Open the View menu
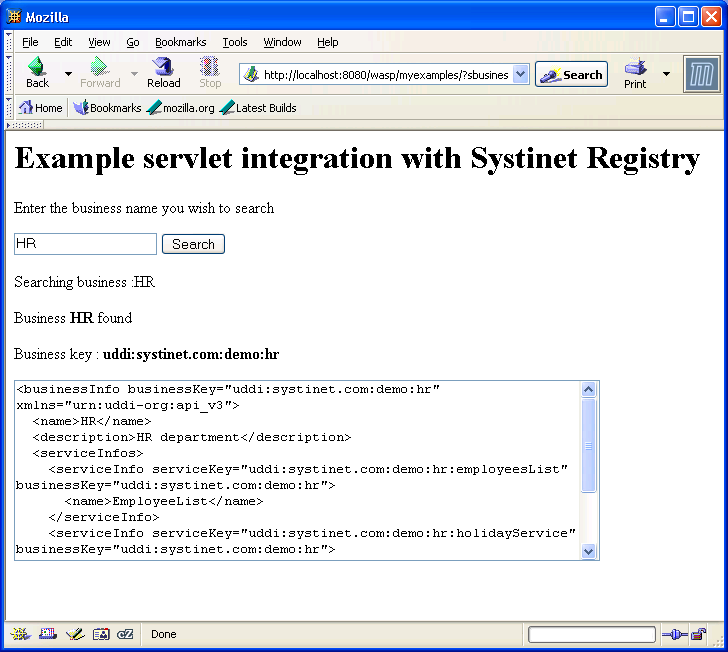This screenshot has height=652, width=728. click(x=99, y=42)
